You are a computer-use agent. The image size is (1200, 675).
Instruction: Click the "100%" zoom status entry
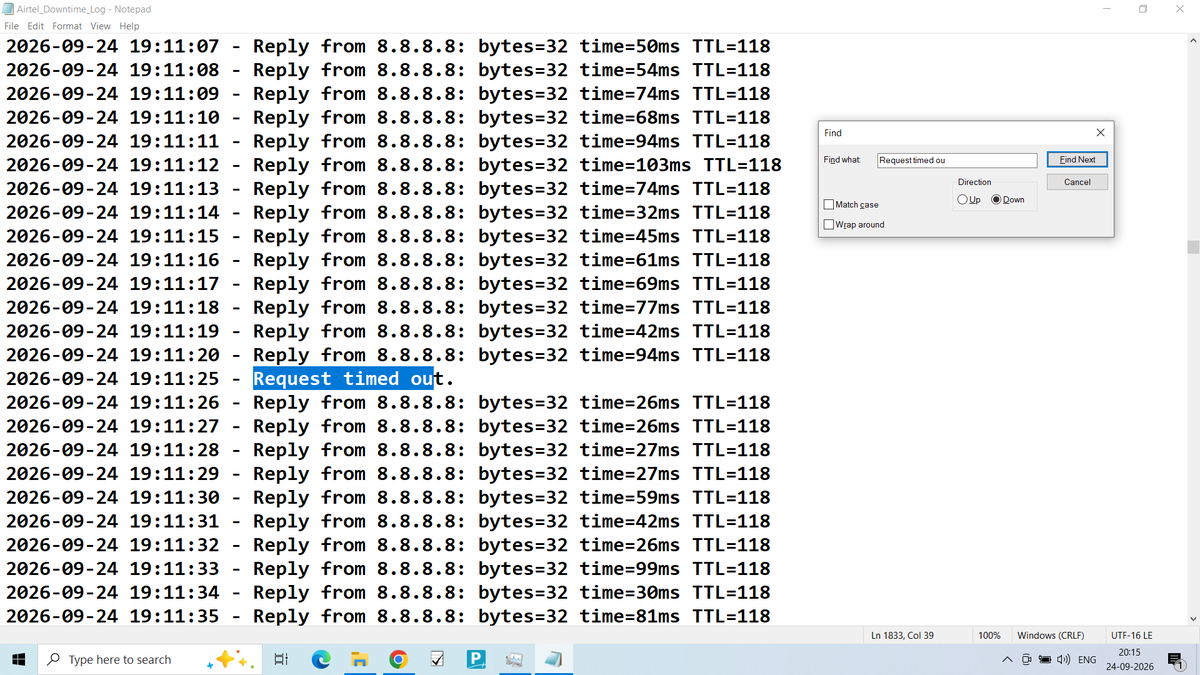point(989,635)
